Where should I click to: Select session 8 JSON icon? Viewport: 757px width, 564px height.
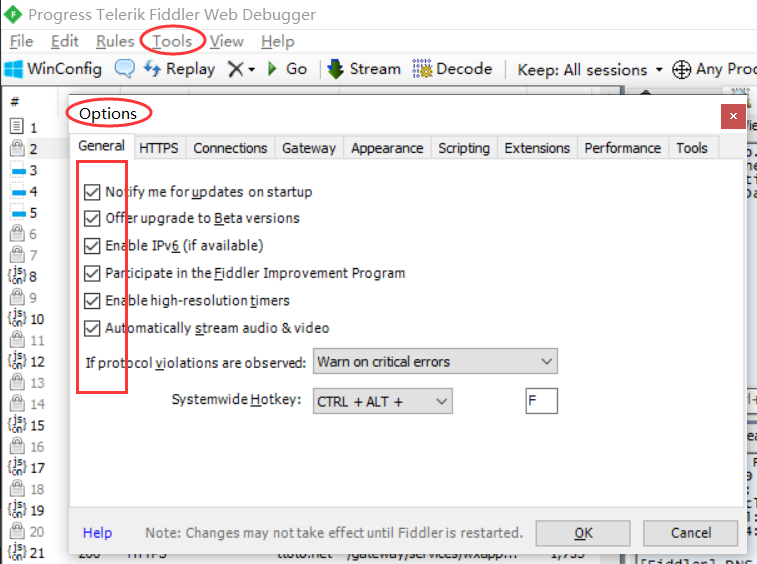[x=17, y=276]
